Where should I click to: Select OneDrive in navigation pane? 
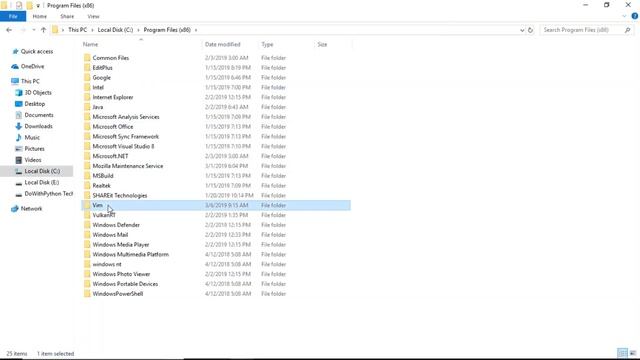click(32, 66)
